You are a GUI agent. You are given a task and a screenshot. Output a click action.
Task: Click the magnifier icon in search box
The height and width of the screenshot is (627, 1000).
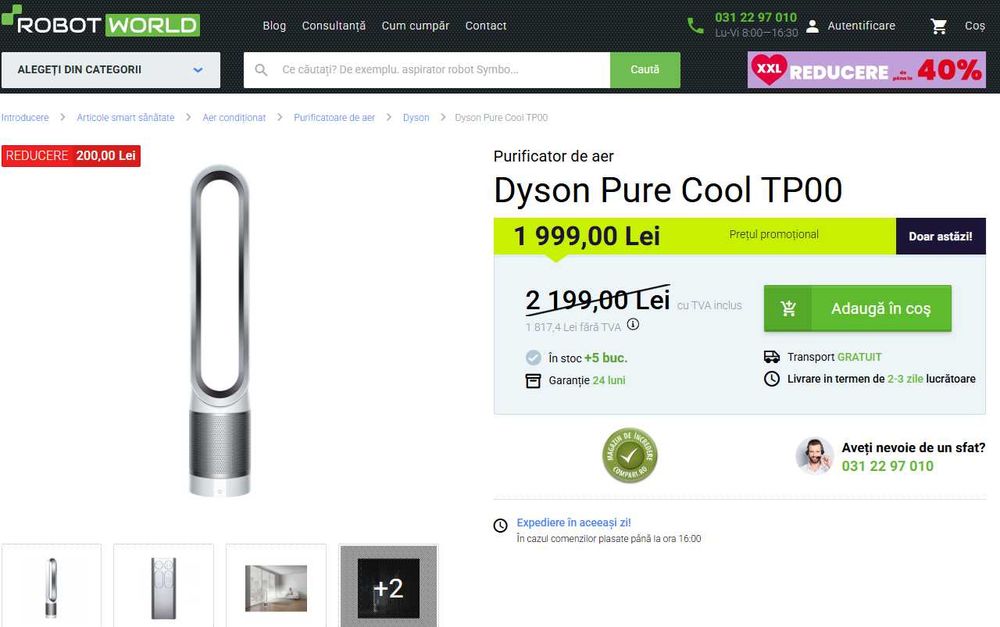pyautogui.click(x=261, y=70)
